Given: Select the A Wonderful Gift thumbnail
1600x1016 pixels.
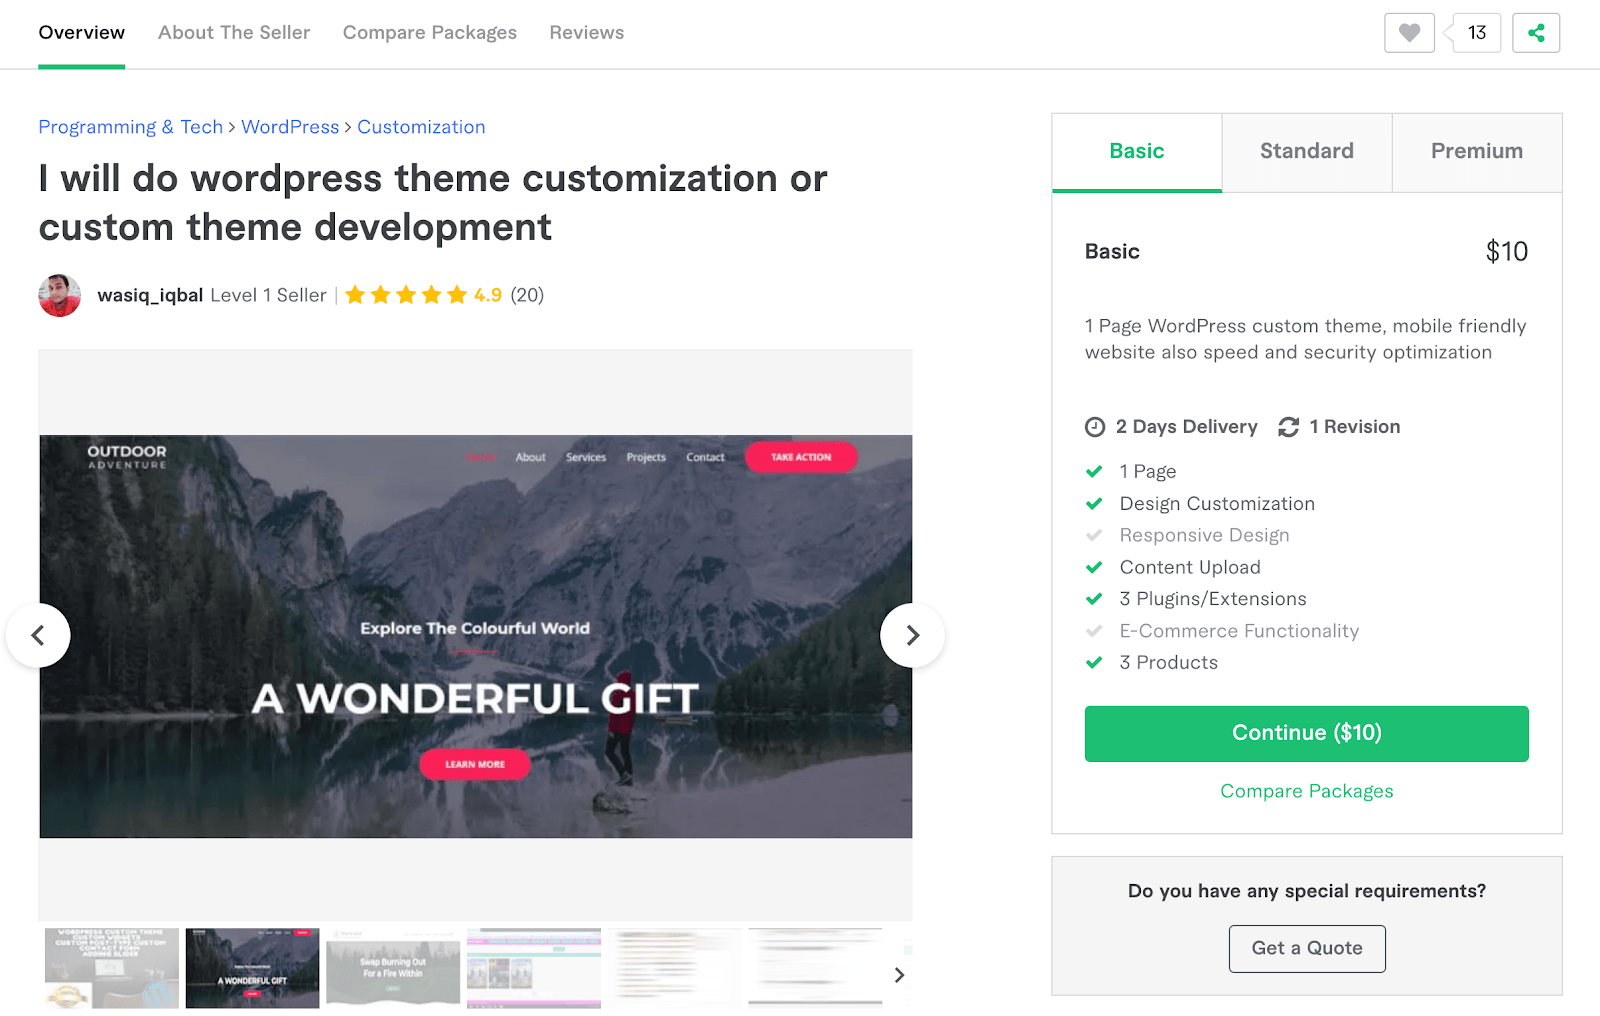Looking at the screenshot, I should point(253,968).
